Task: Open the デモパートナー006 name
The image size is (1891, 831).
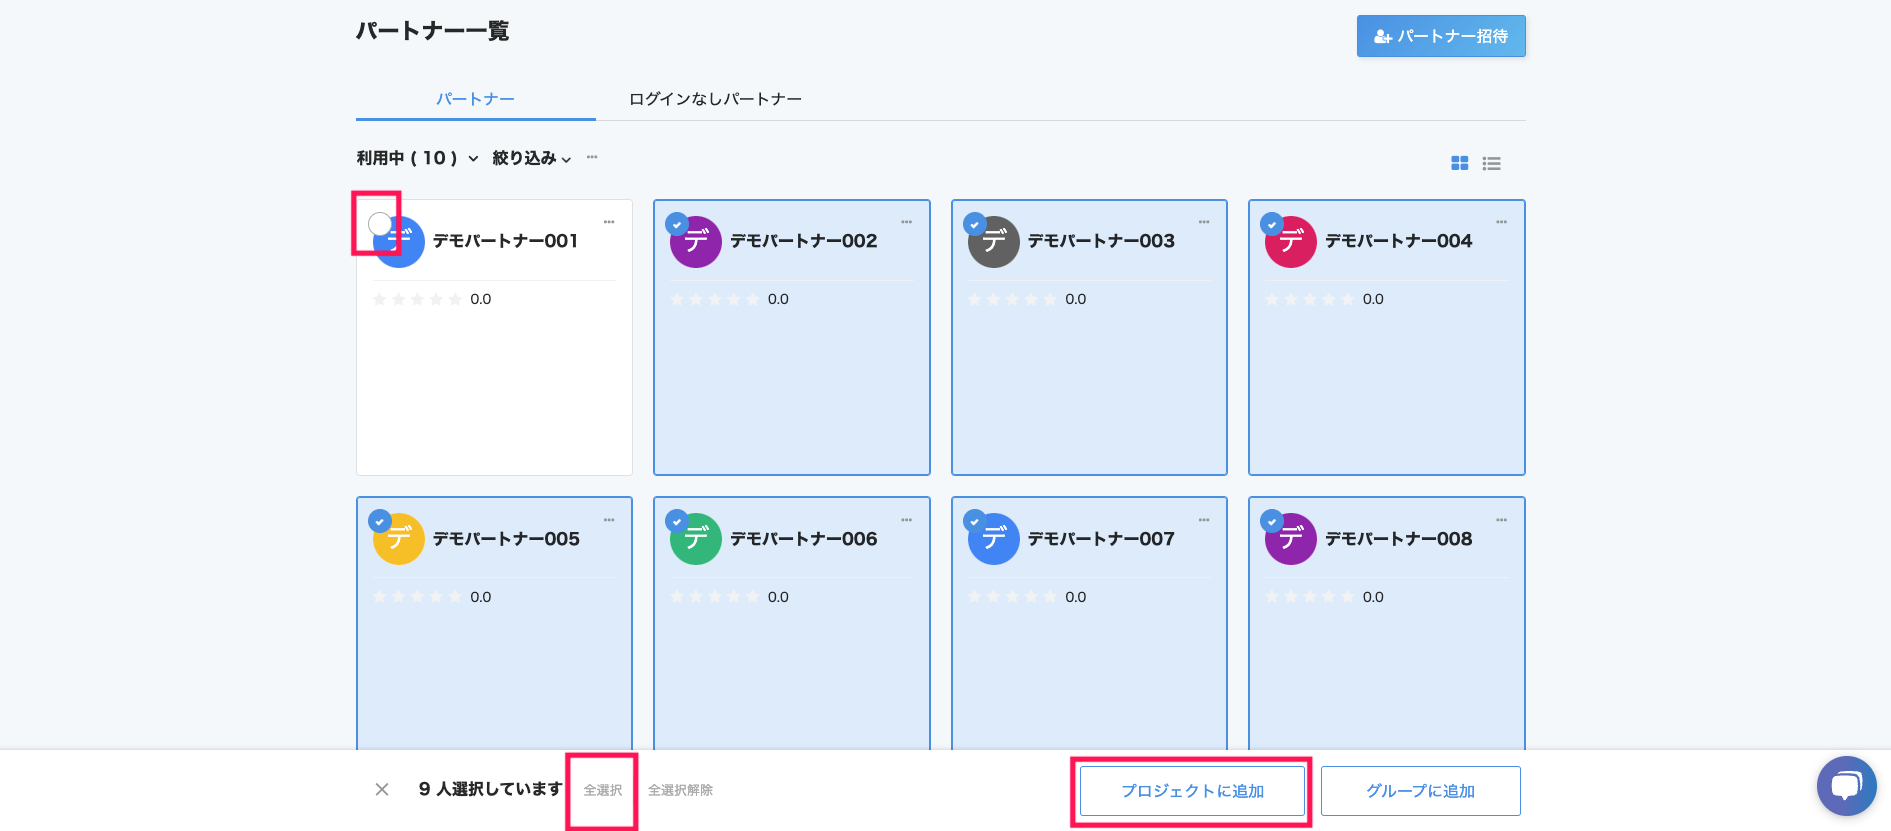Action: coord(803,539)
